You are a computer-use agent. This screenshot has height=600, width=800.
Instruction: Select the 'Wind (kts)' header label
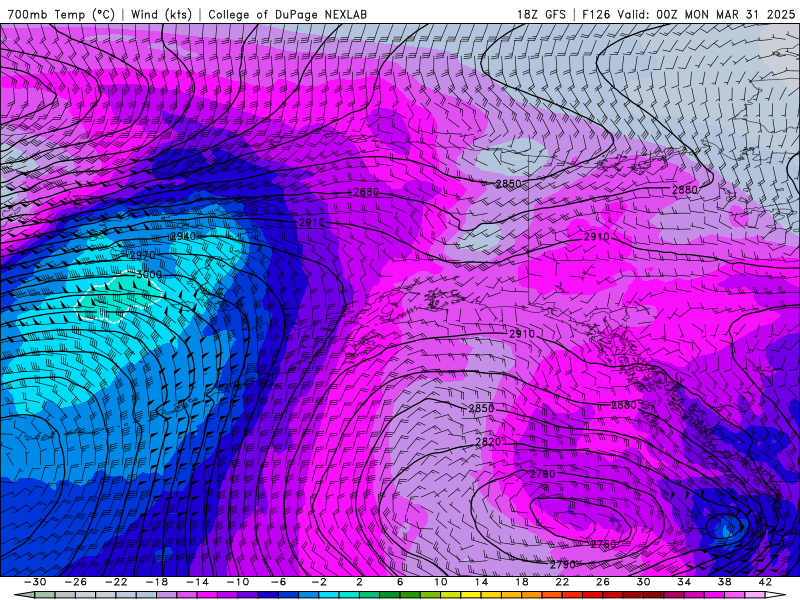(x=161, y=14)
